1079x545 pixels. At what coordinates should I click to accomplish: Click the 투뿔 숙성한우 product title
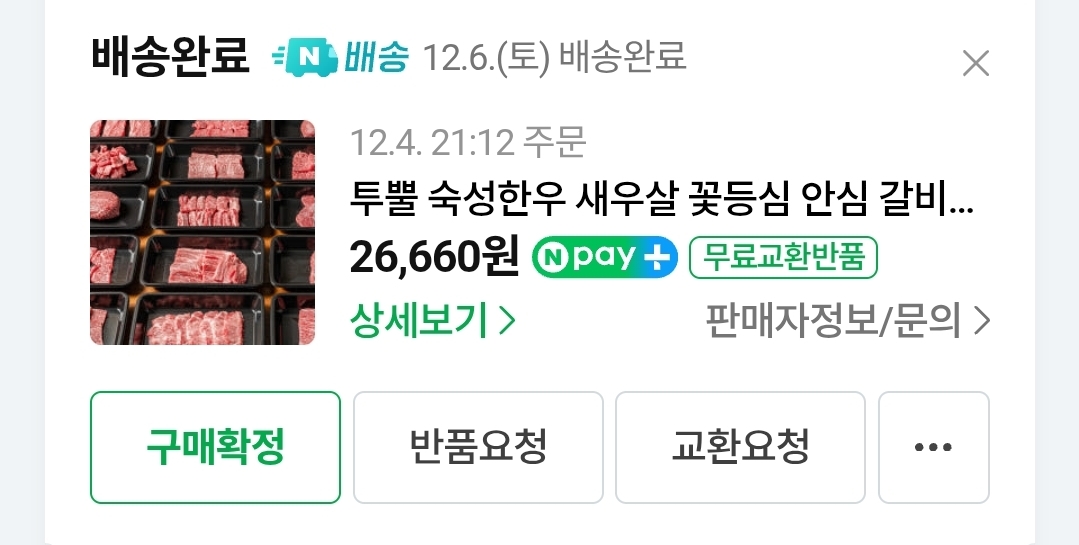(661, 199)
